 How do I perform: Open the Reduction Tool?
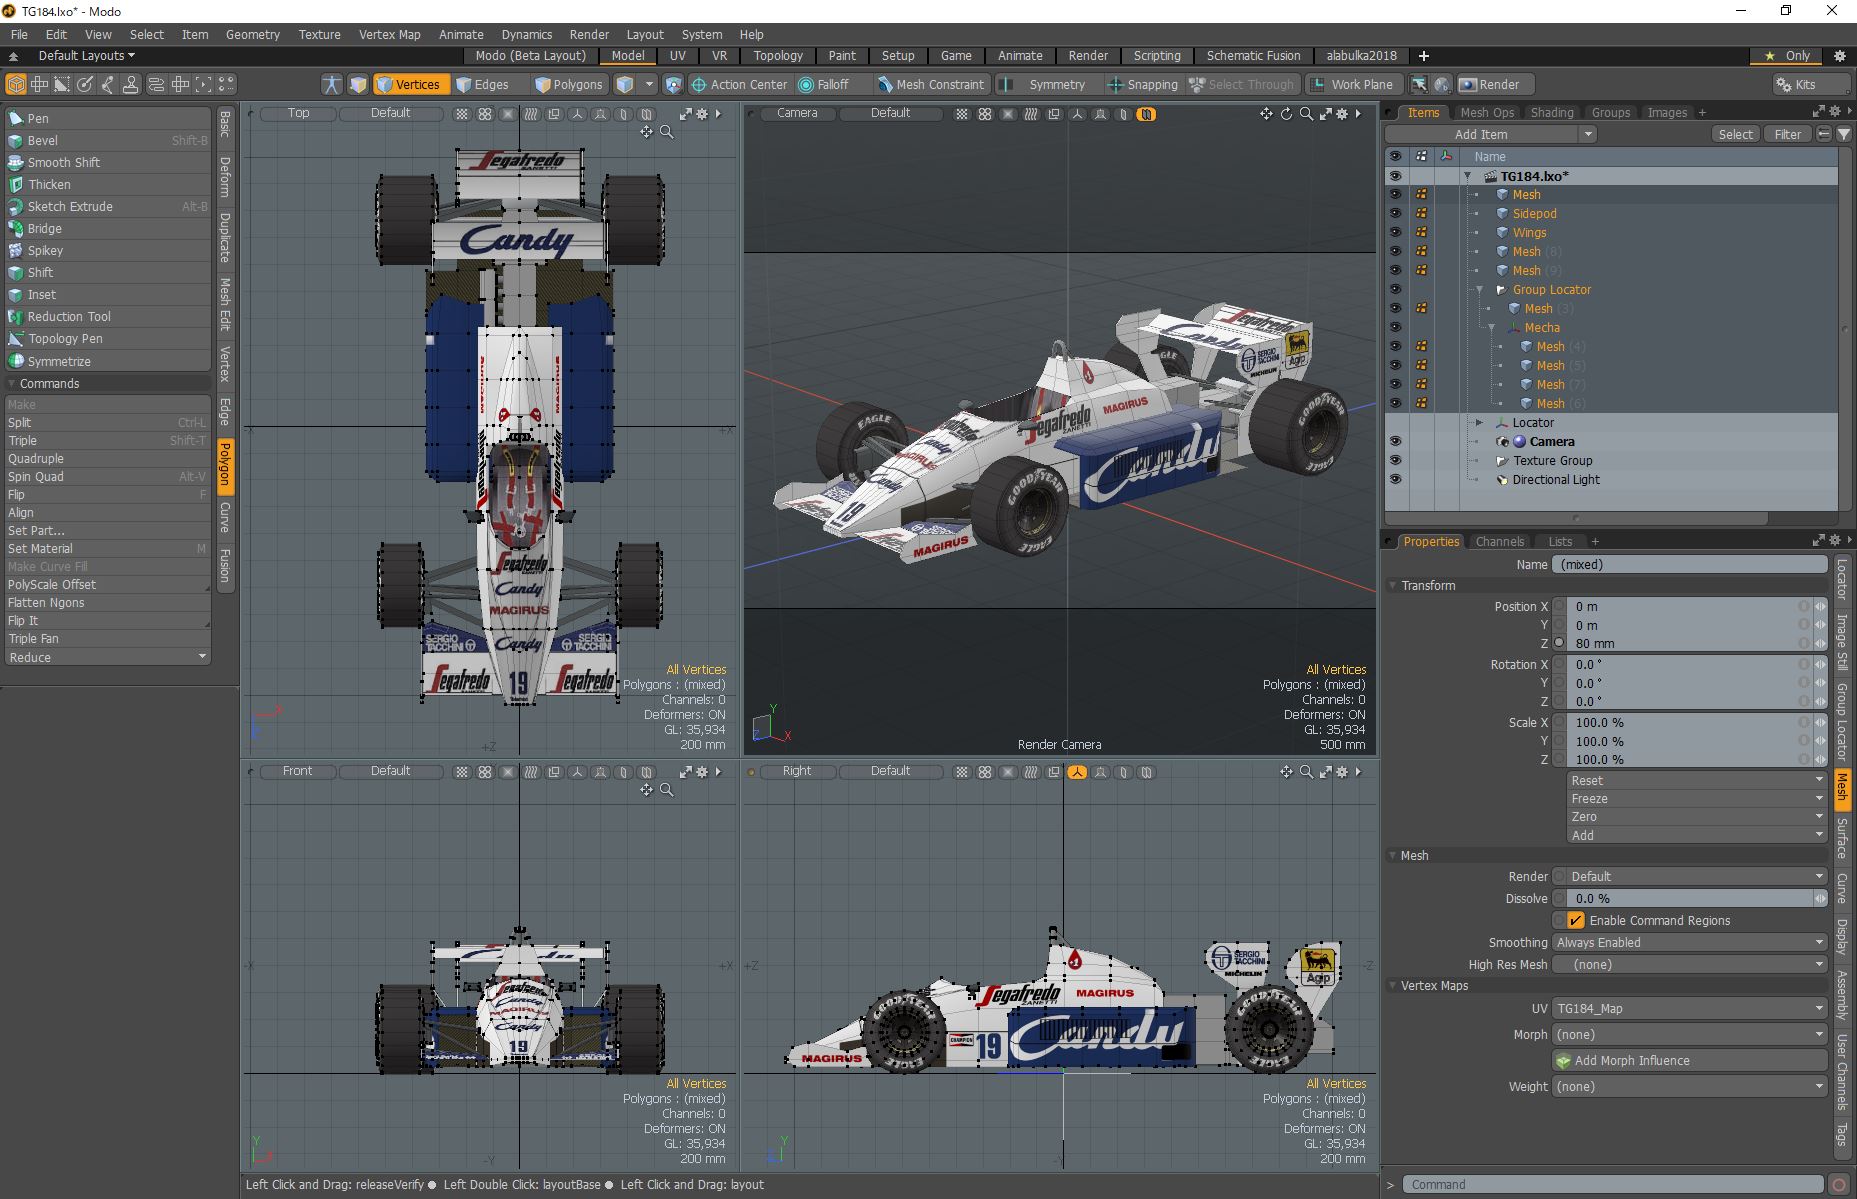pos(107,316)
